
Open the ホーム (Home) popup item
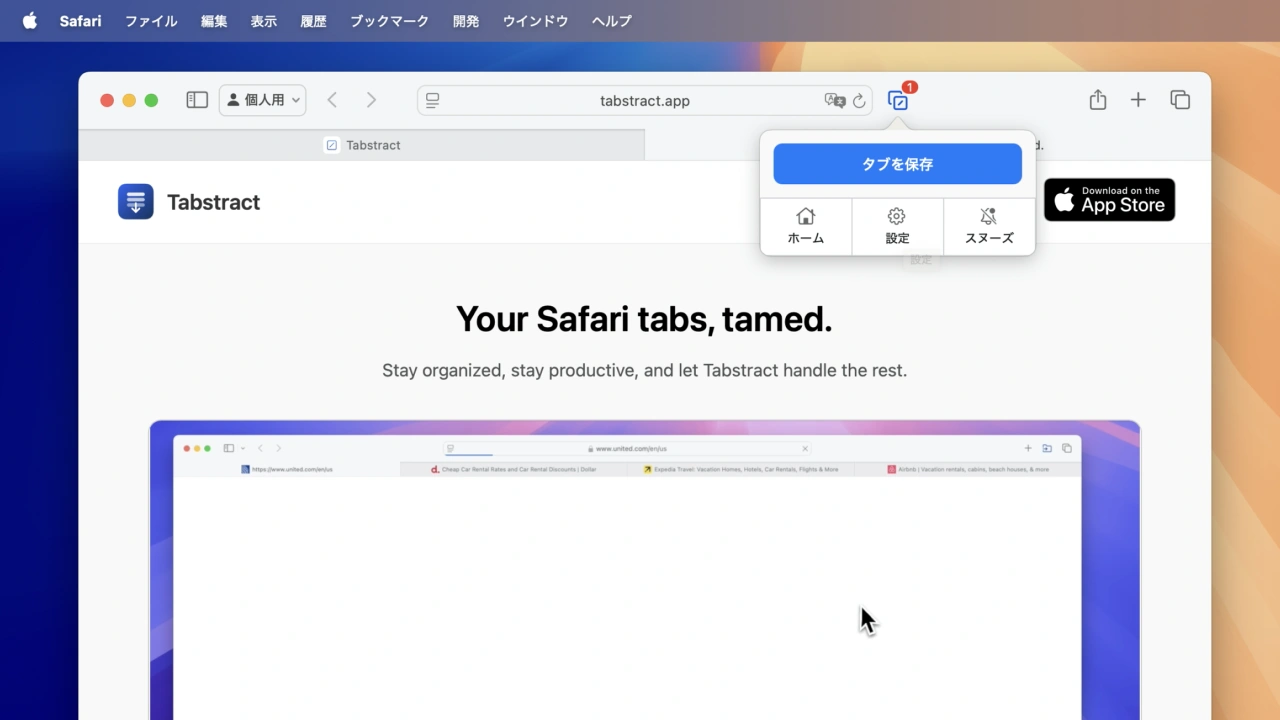[806, 226]
